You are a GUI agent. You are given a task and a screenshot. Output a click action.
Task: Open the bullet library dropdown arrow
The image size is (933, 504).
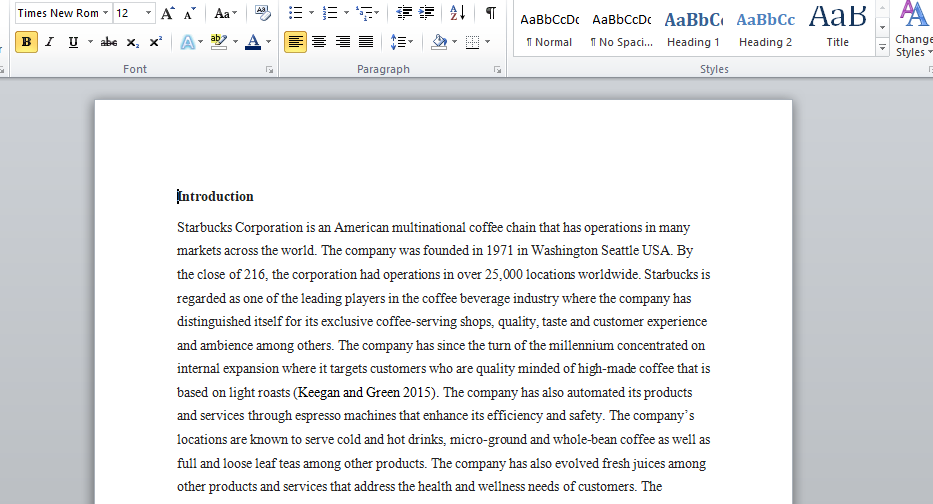pos(311,13)
